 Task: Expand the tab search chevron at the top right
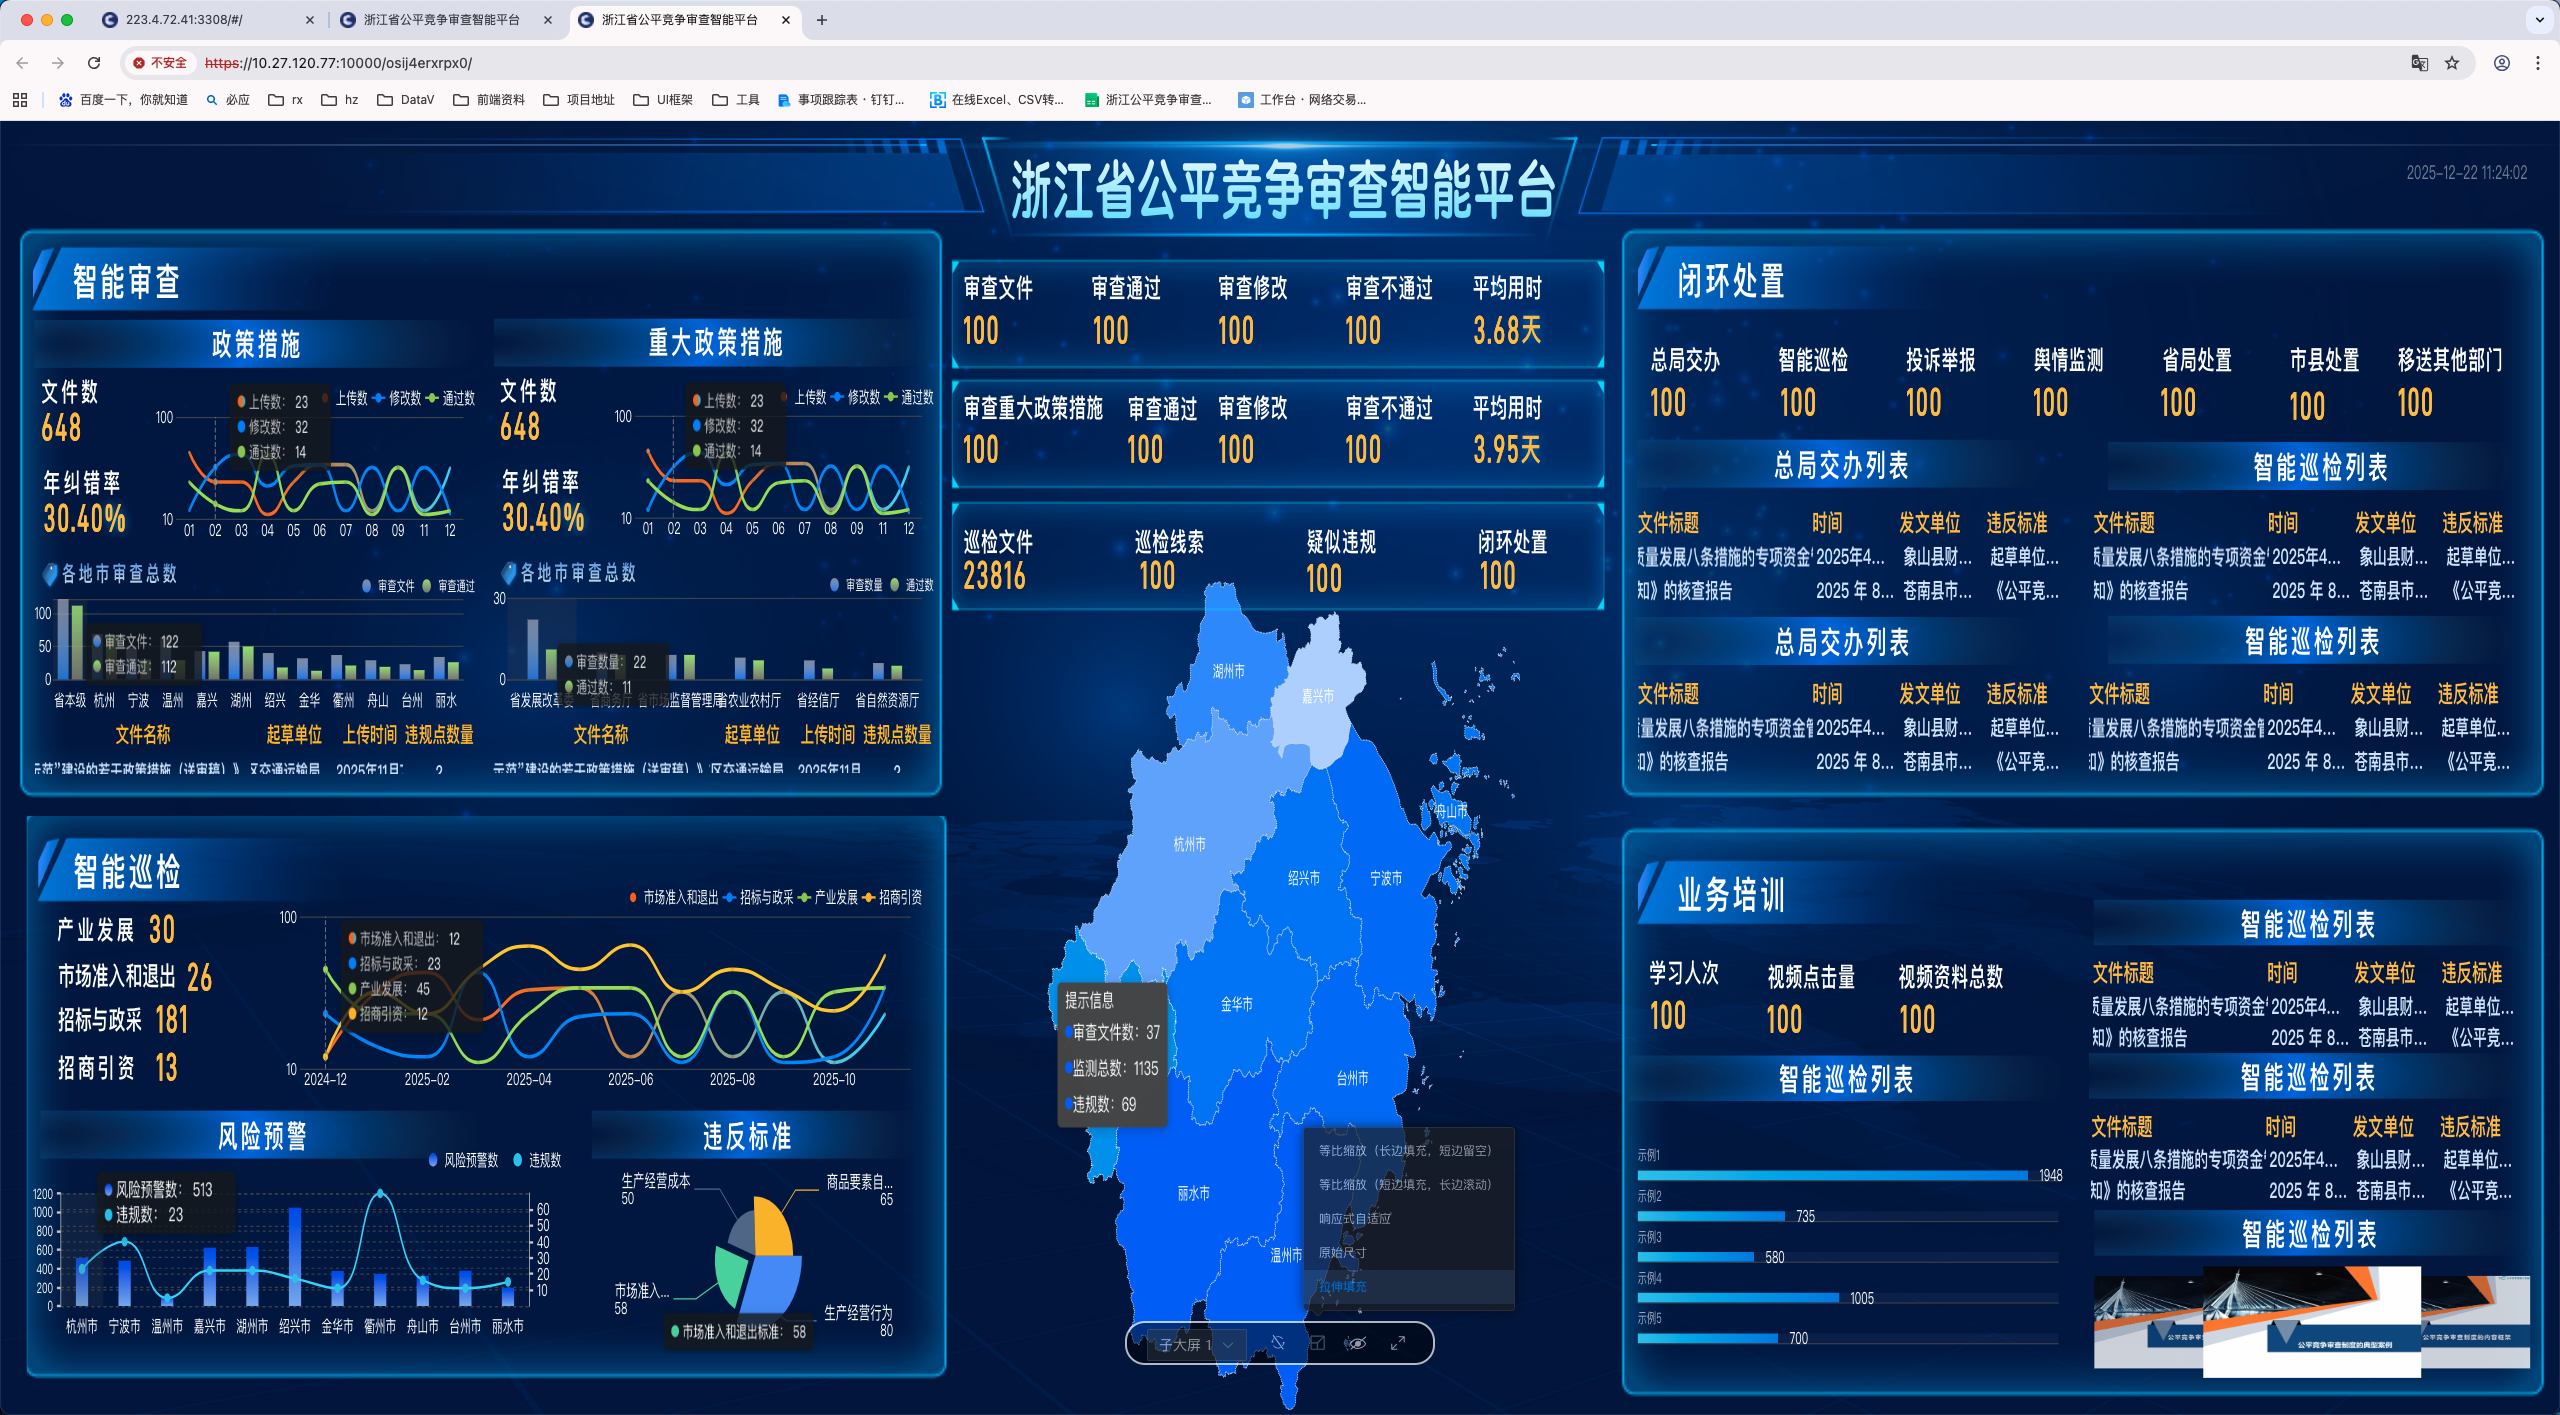[x=2539, y=19]
